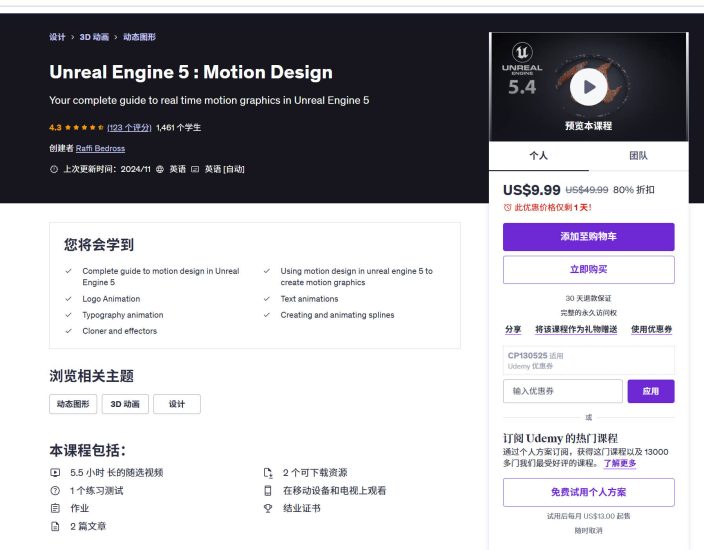The width and height of the screenshot is (704, 550).
Task: Click Creating and animating splines item
Action: tap(337, 315)
